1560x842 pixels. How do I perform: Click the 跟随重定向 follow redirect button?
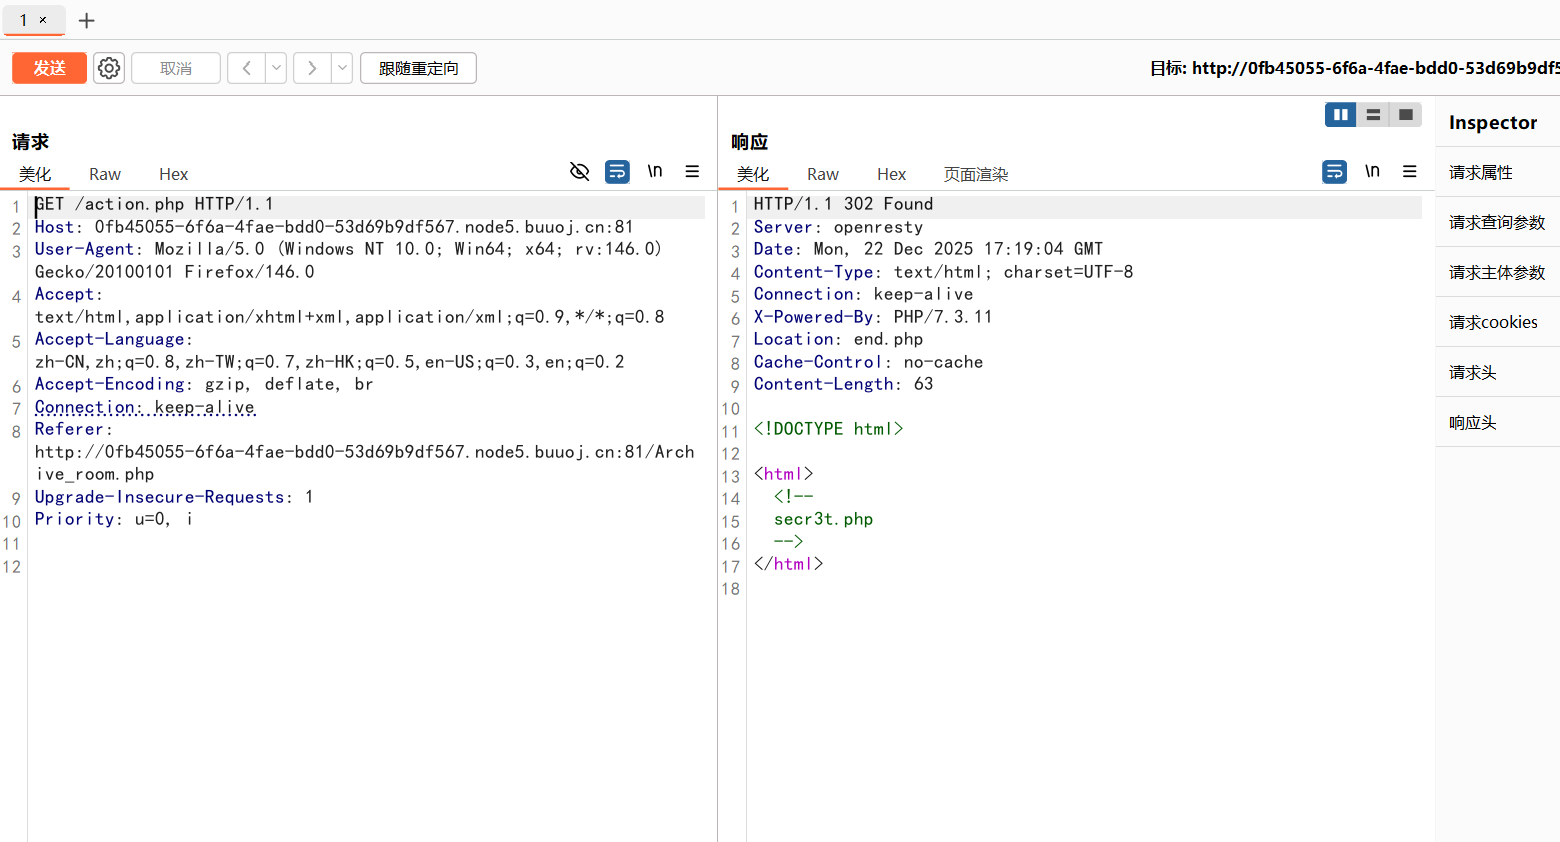tap(418, 68)
